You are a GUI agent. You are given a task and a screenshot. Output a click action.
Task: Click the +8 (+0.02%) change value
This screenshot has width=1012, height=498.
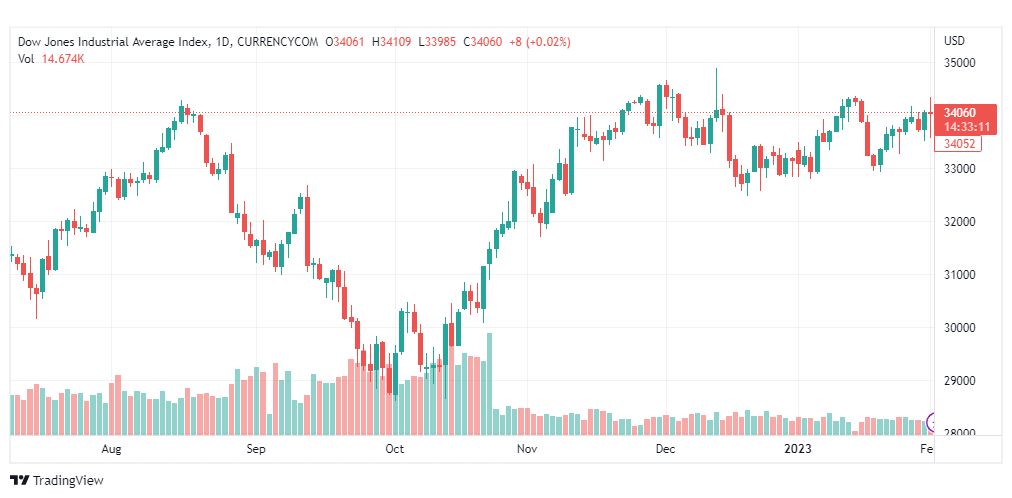pyautogui.click(x=540, y=42)
